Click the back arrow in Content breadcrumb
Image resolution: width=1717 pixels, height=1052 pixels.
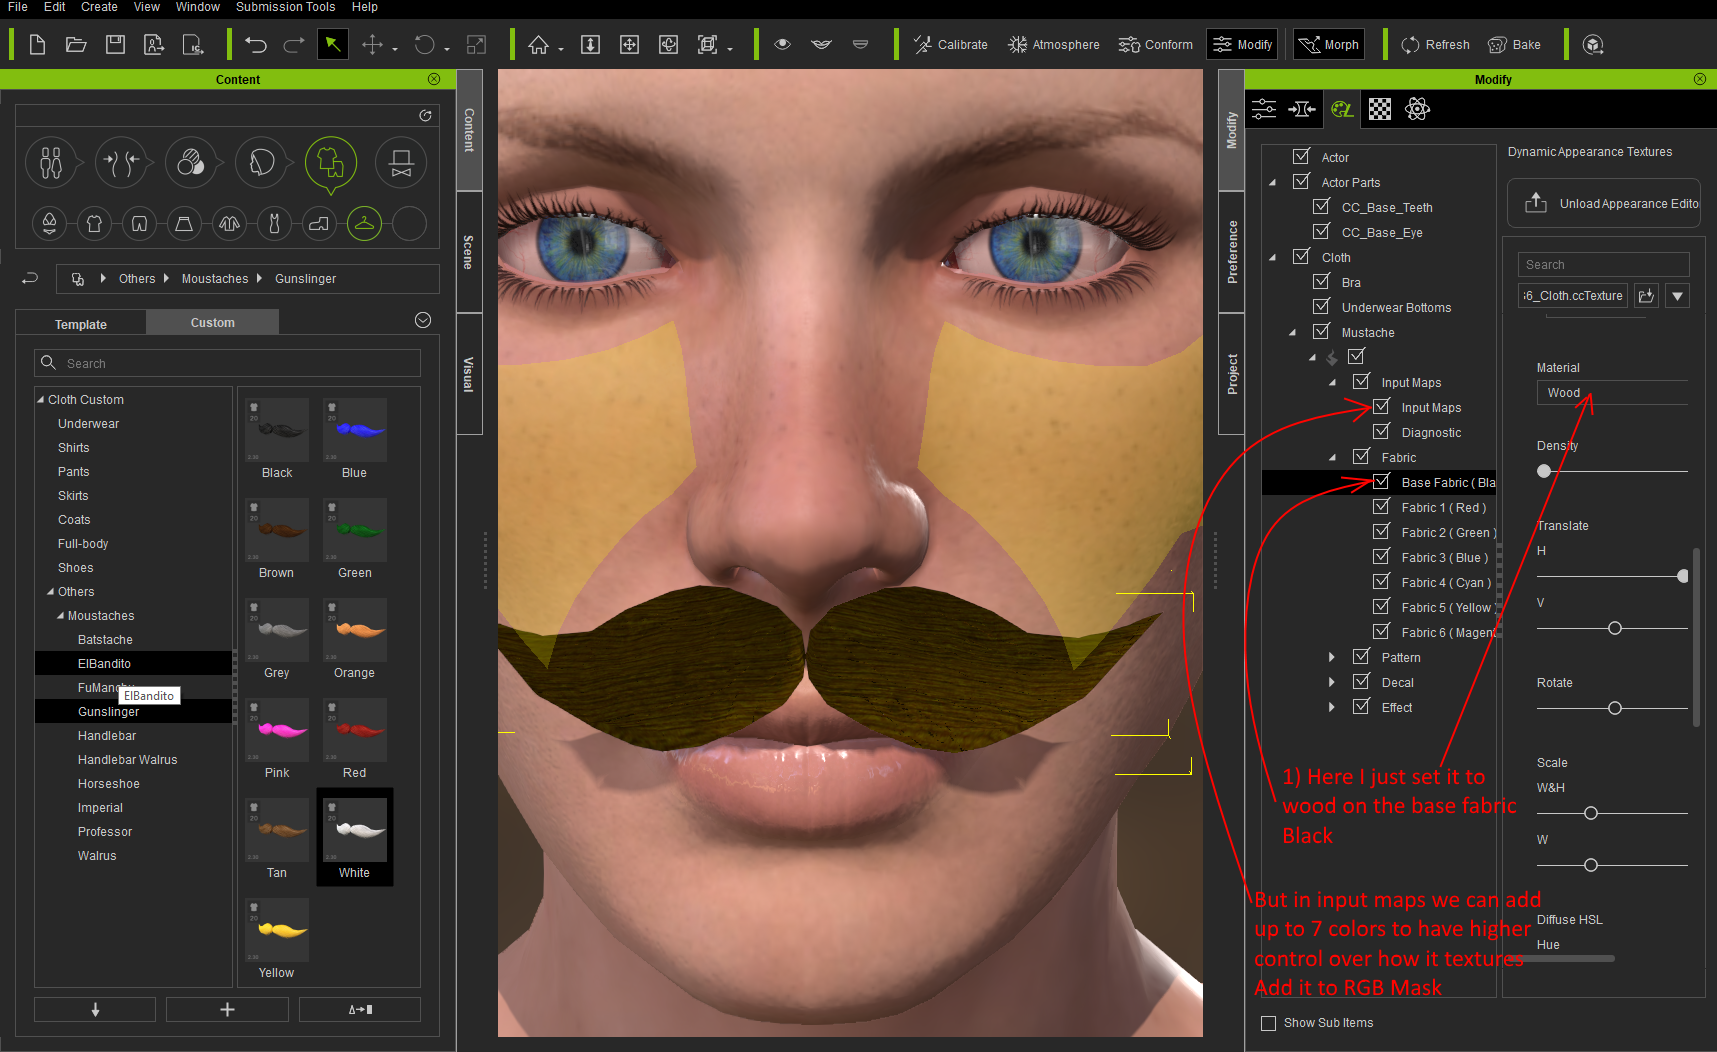click(x=30, y=279)
